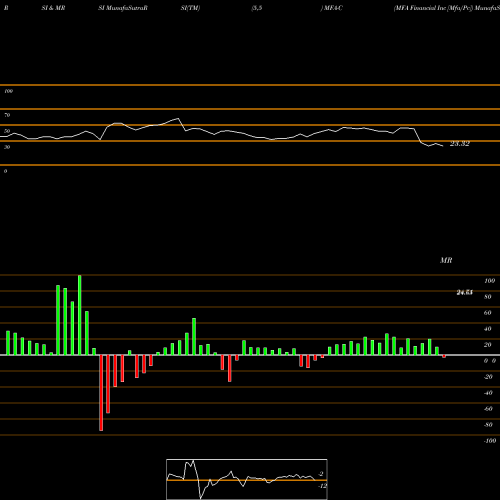This screenshot has width=500, height=500.
Task: Click the last small red MR bar
Action: tap(444, 356)
